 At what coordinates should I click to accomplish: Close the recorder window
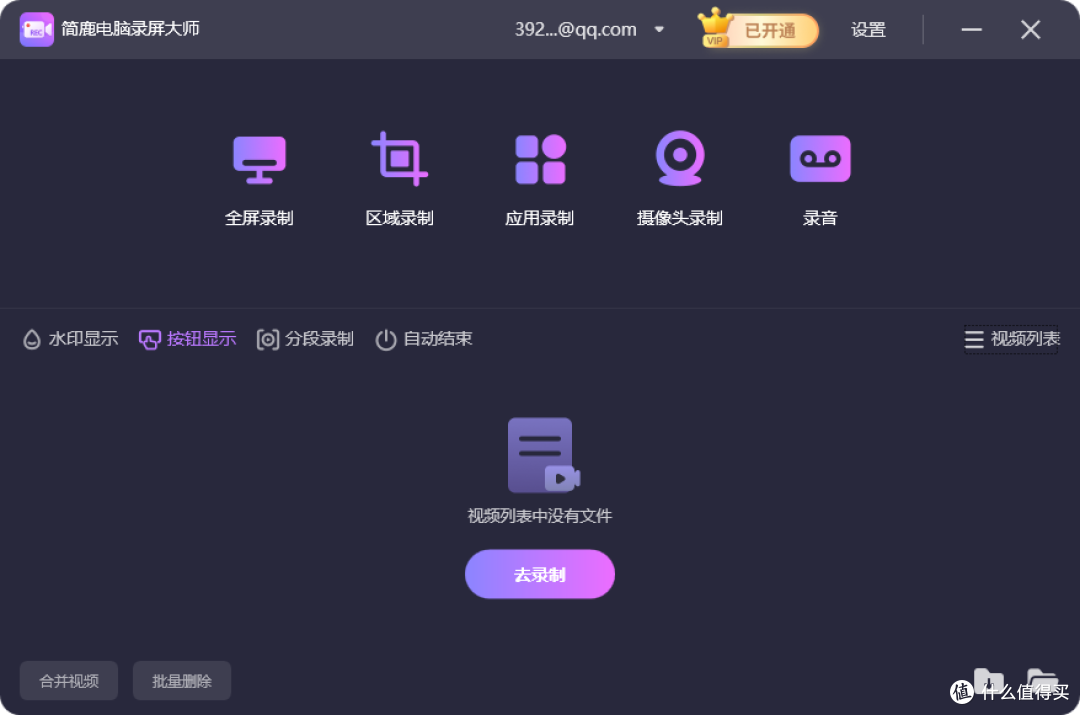tap(1030, 30)
